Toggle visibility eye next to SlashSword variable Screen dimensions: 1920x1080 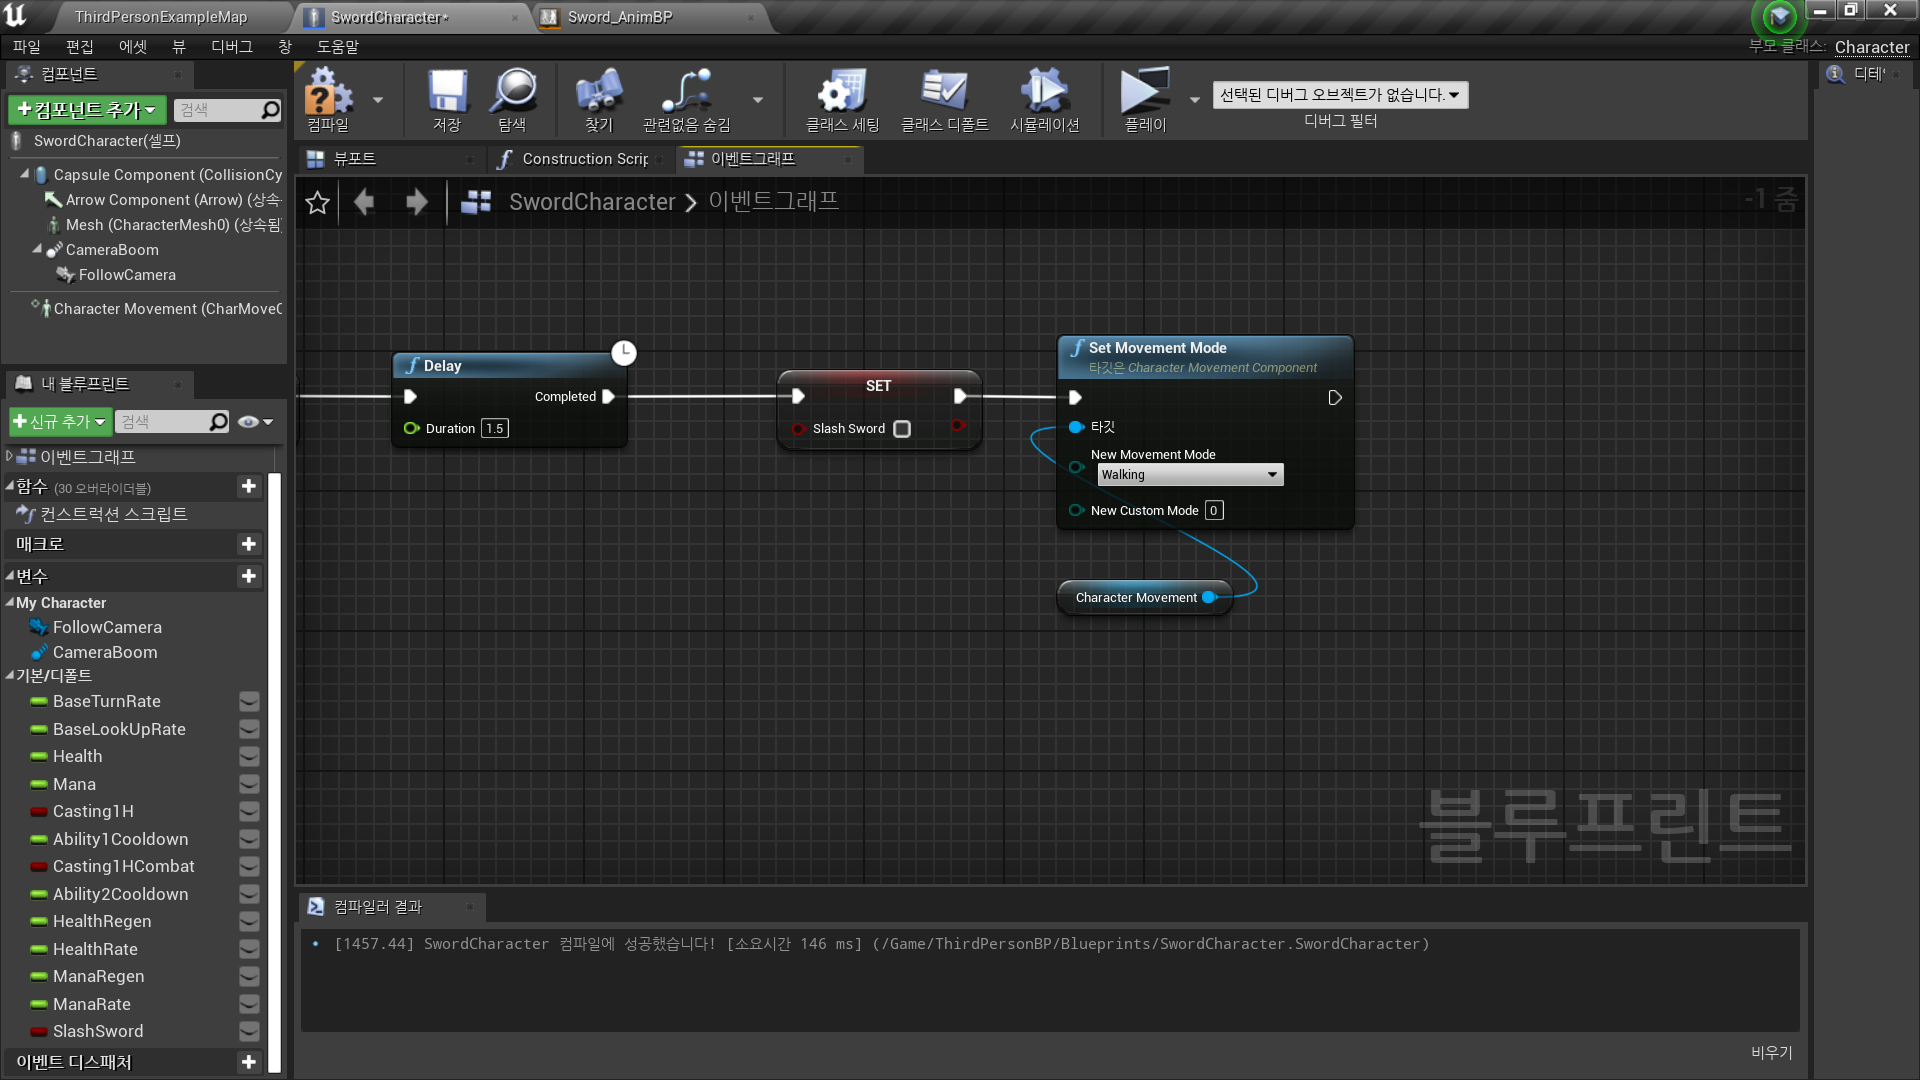pos(249,1032)
